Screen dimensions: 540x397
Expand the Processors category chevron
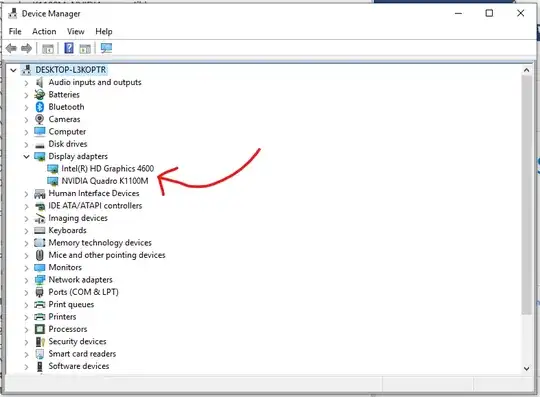(x=26, y=330)
